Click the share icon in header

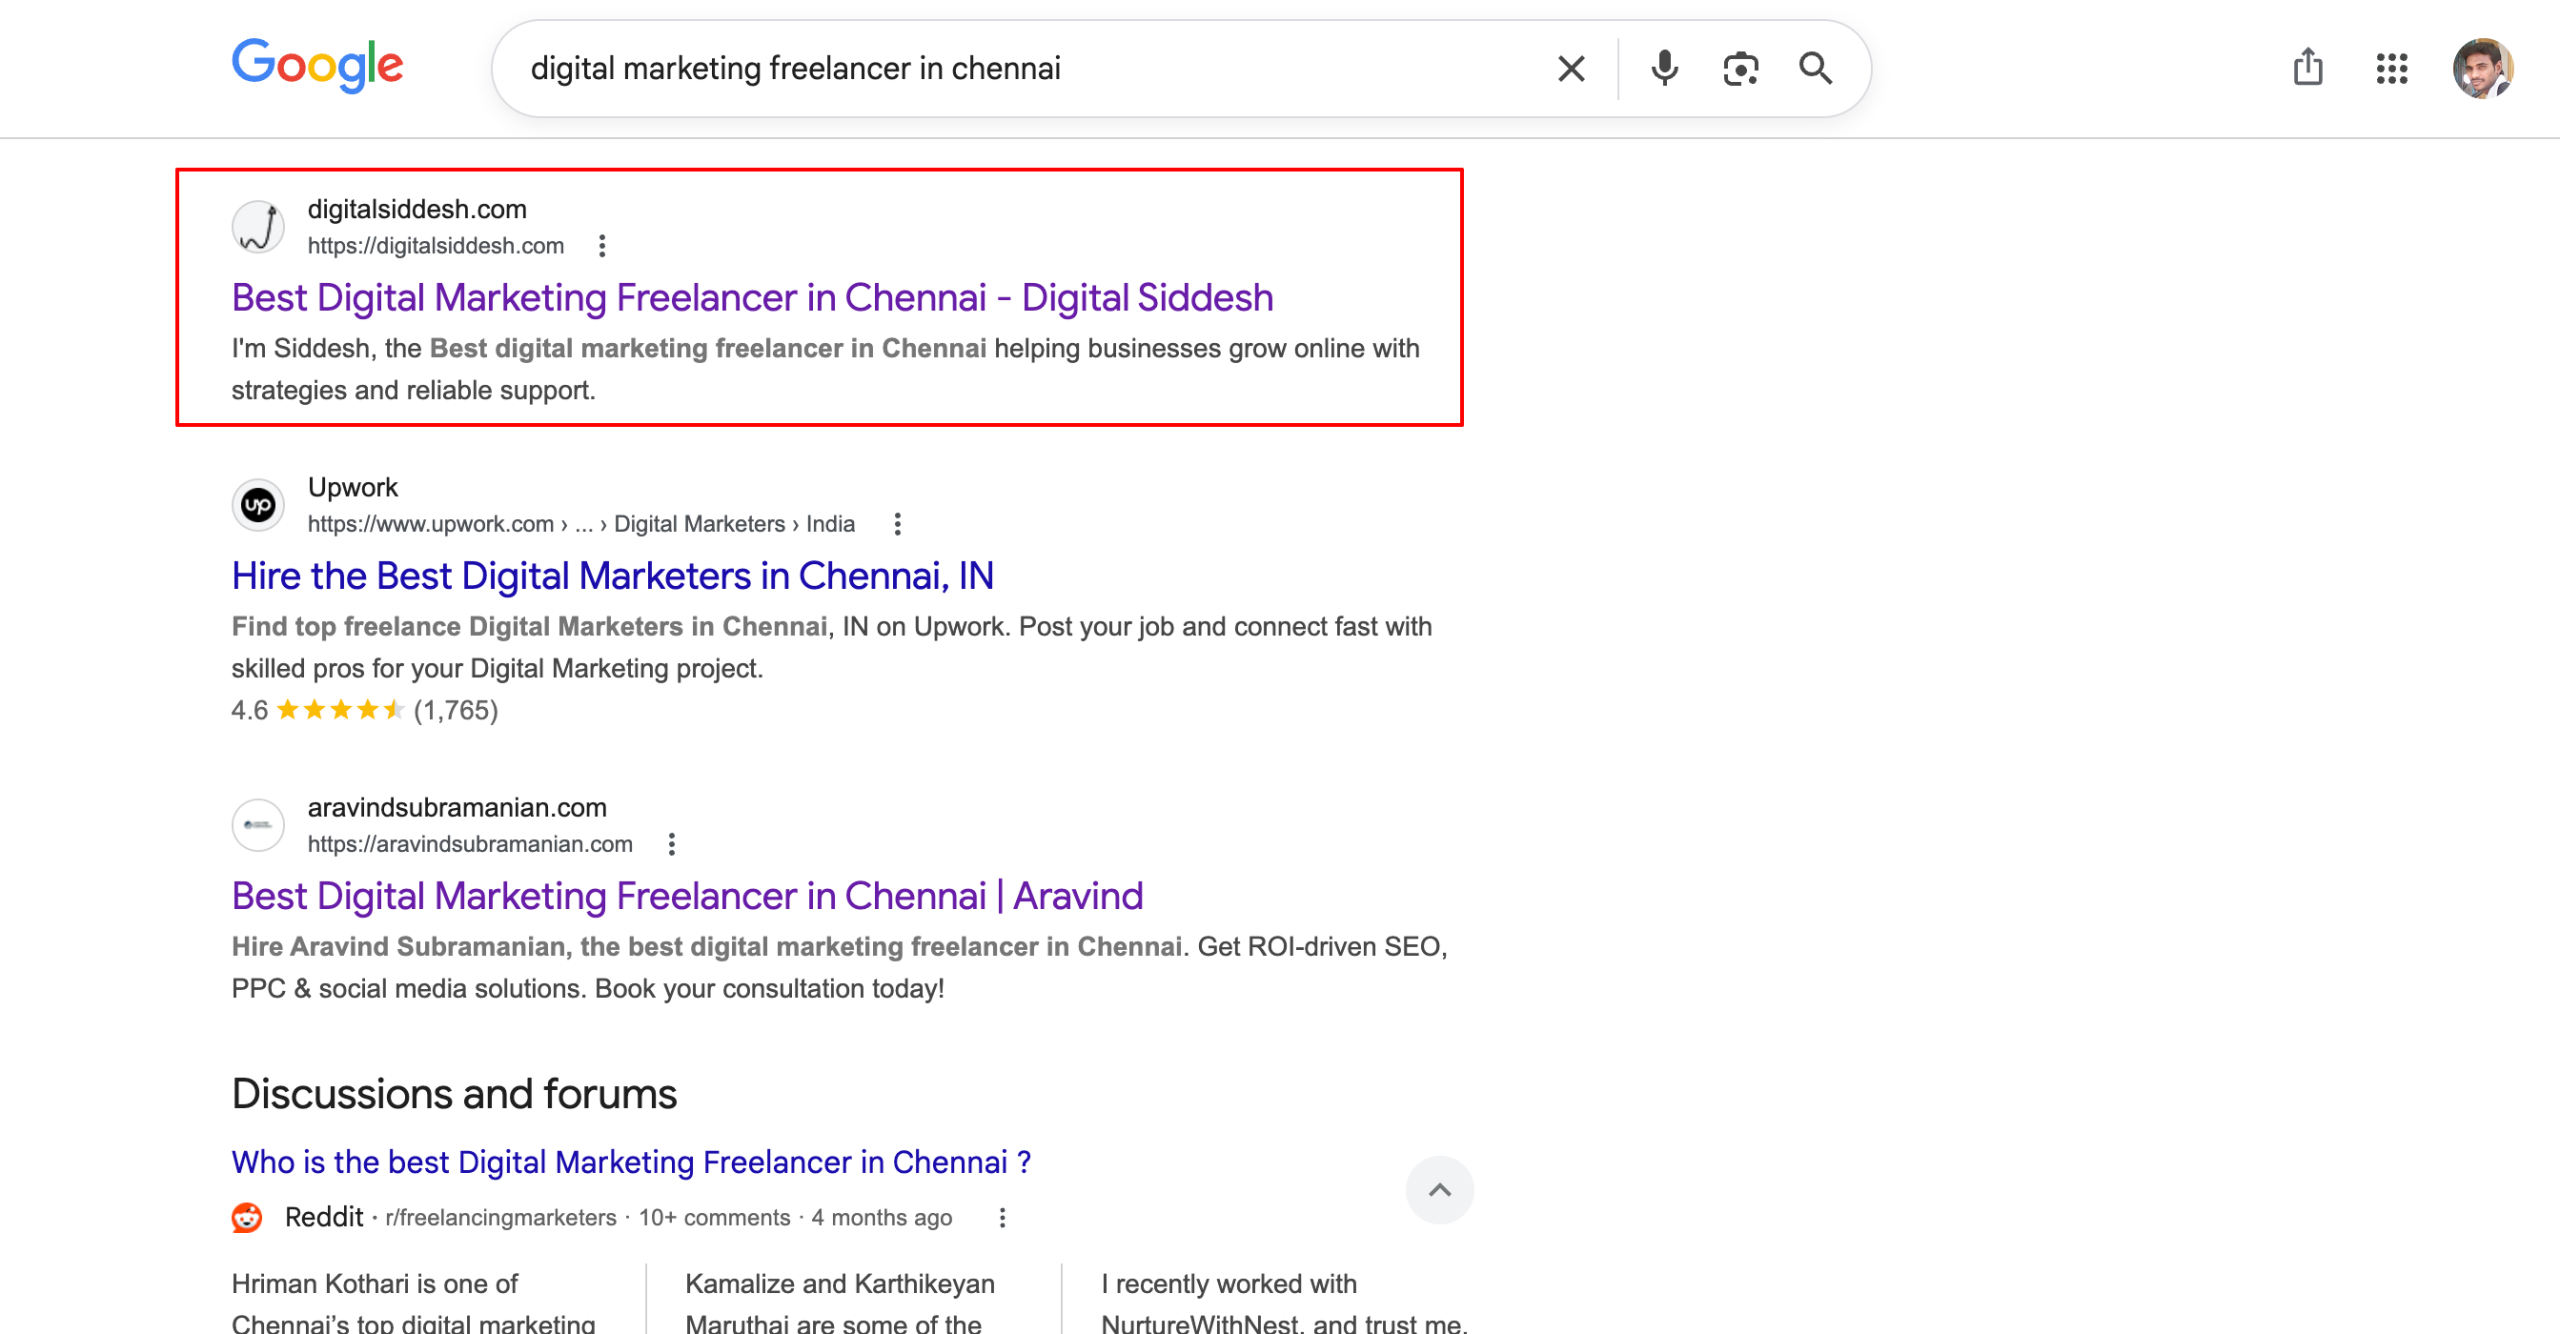2308,68
